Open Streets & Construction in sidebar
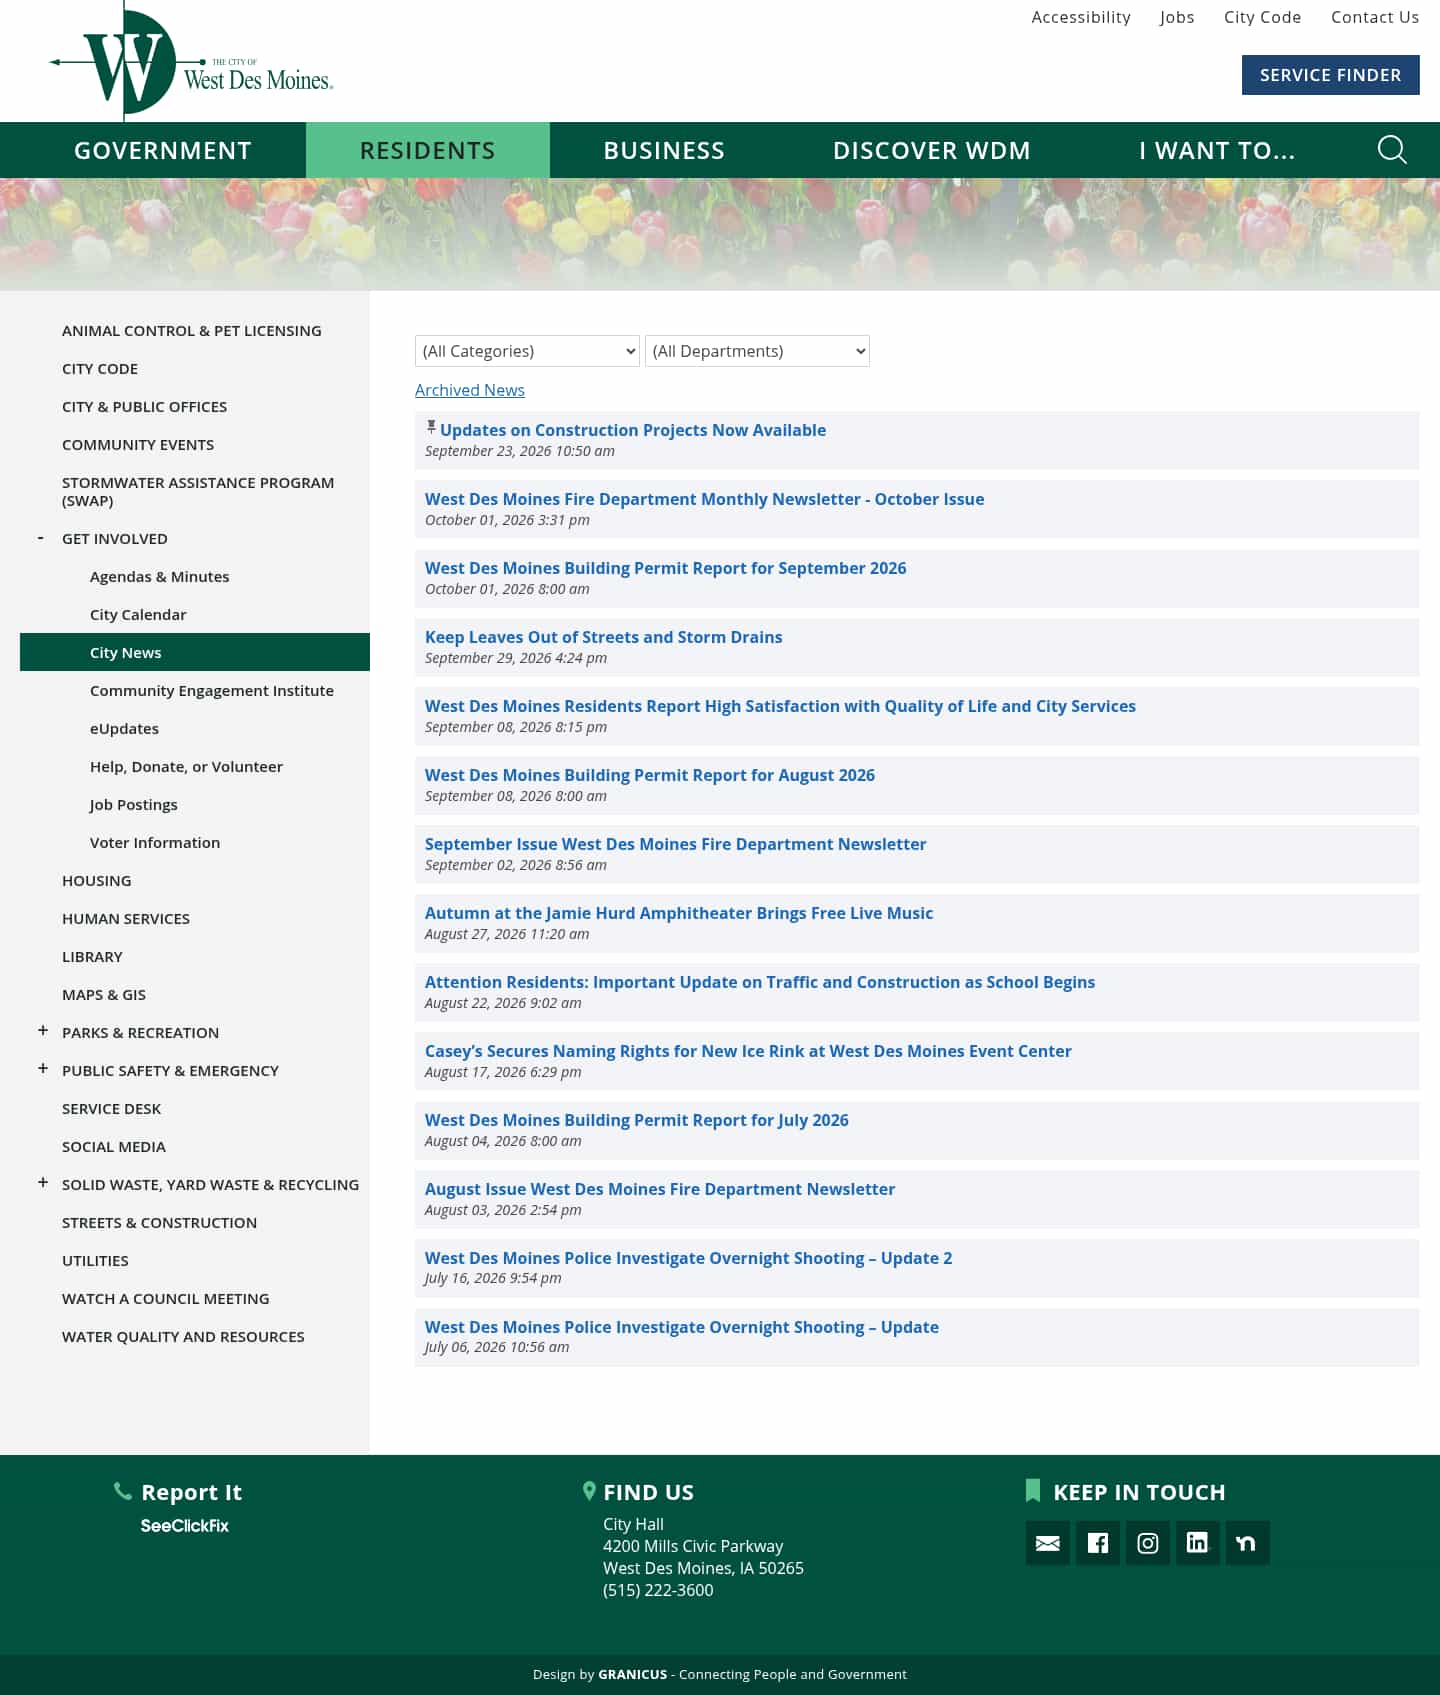1440x1695 pixels. tap(159, 1223)
